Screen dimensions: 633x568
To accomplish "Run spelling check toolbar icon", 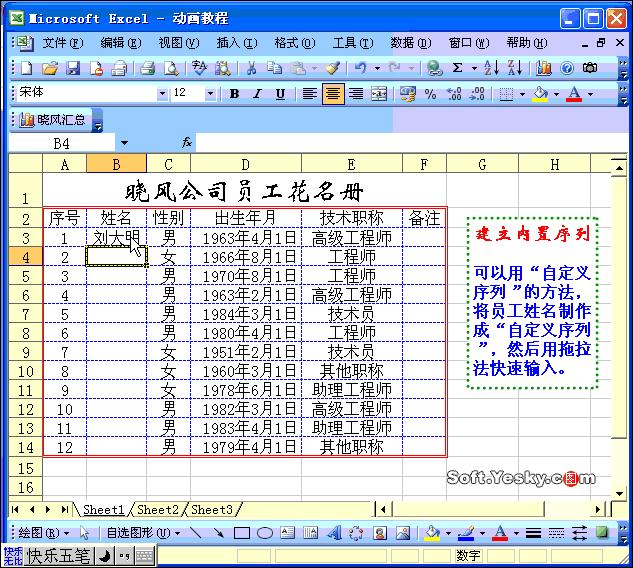I will click(199, 68).
